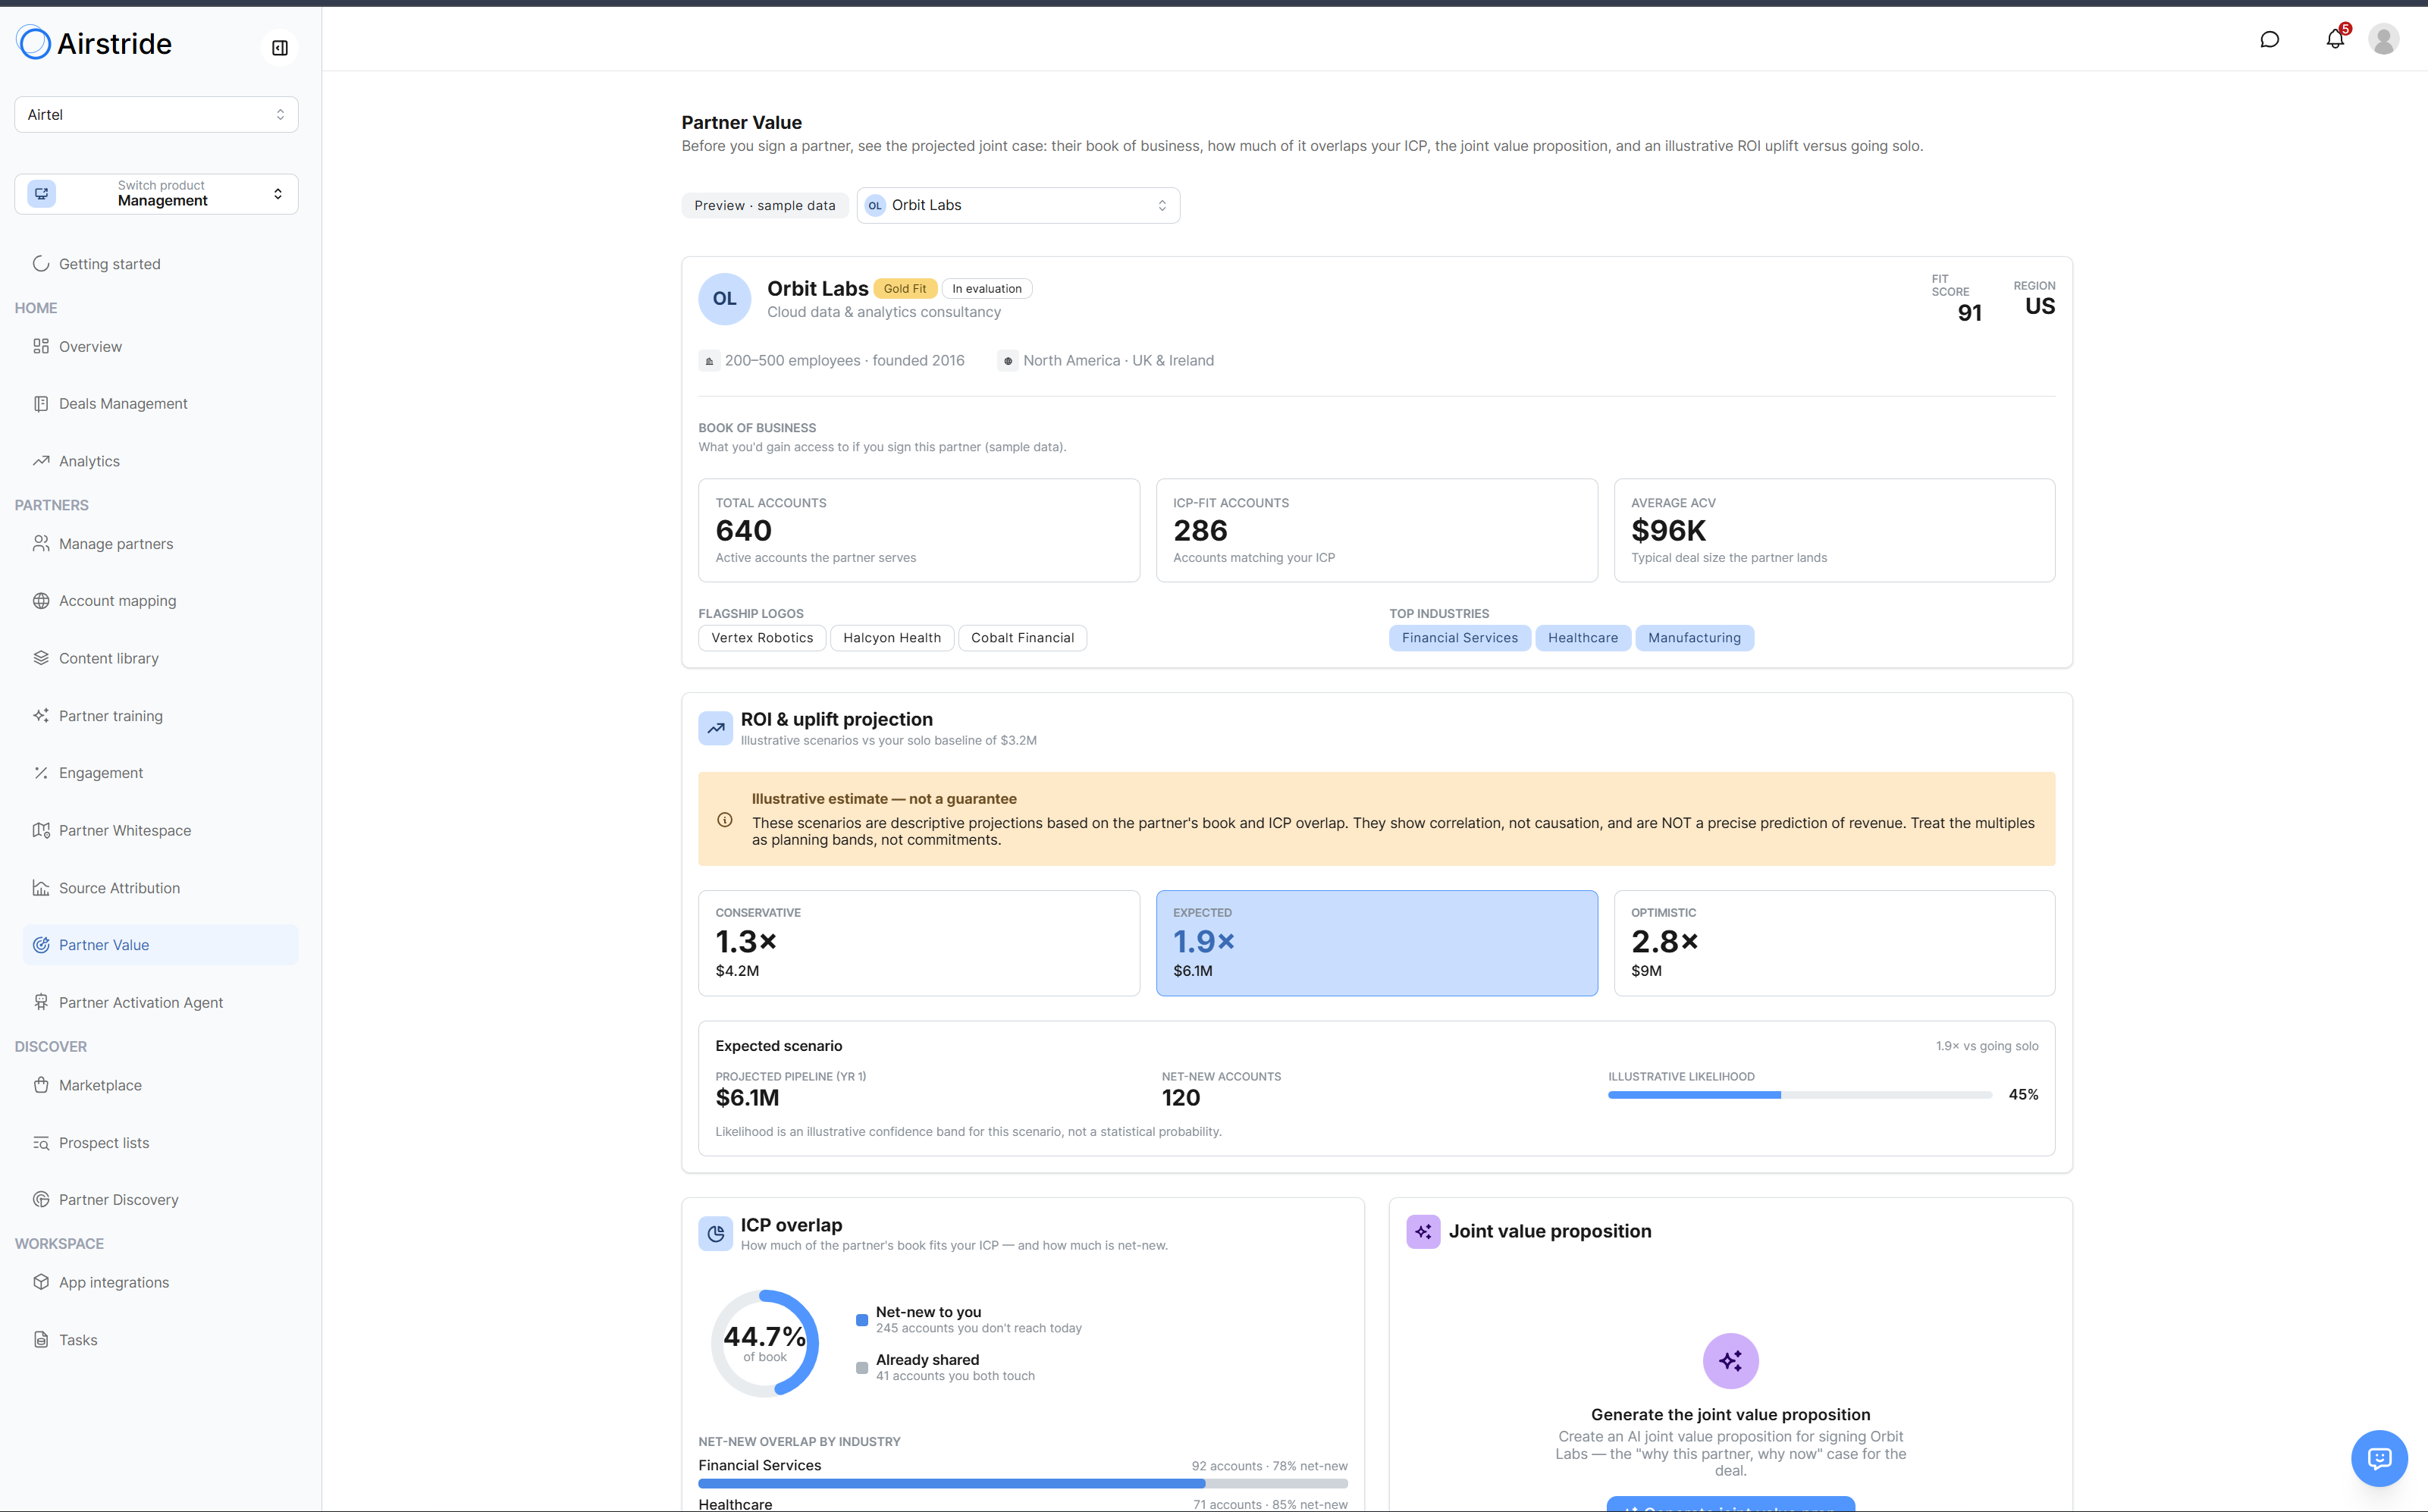Viewport: 2428px width, 1512px height.
Task: Click the ICP overlap pie icon
Action: (715, 1234)
